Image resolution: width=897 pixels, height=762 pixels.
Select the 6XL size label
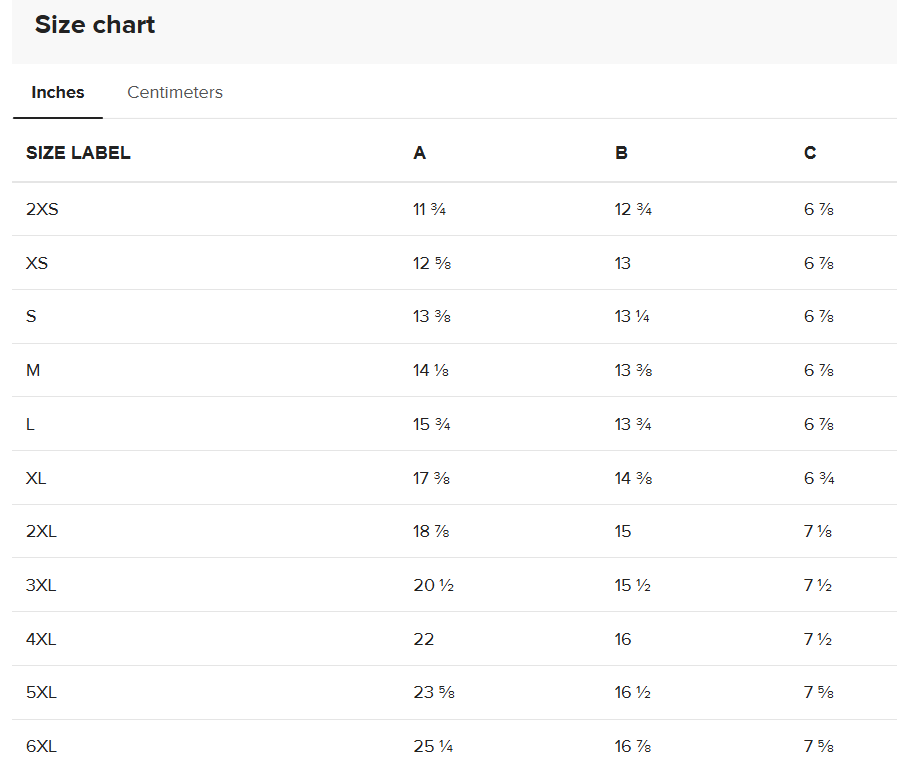tap(41, 747)
